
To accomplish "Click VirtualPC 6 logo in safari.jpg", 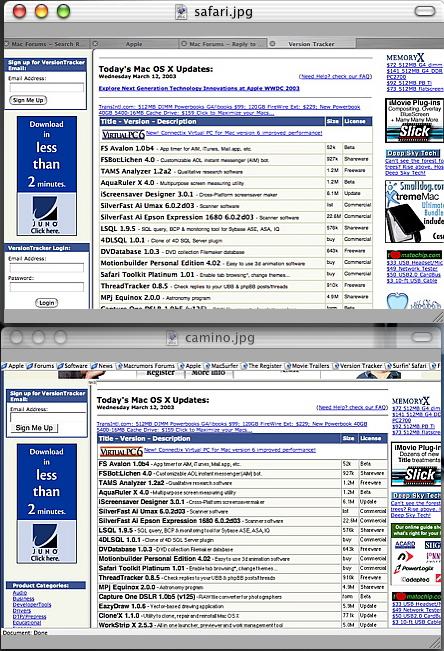I will (x=123, y=135).
